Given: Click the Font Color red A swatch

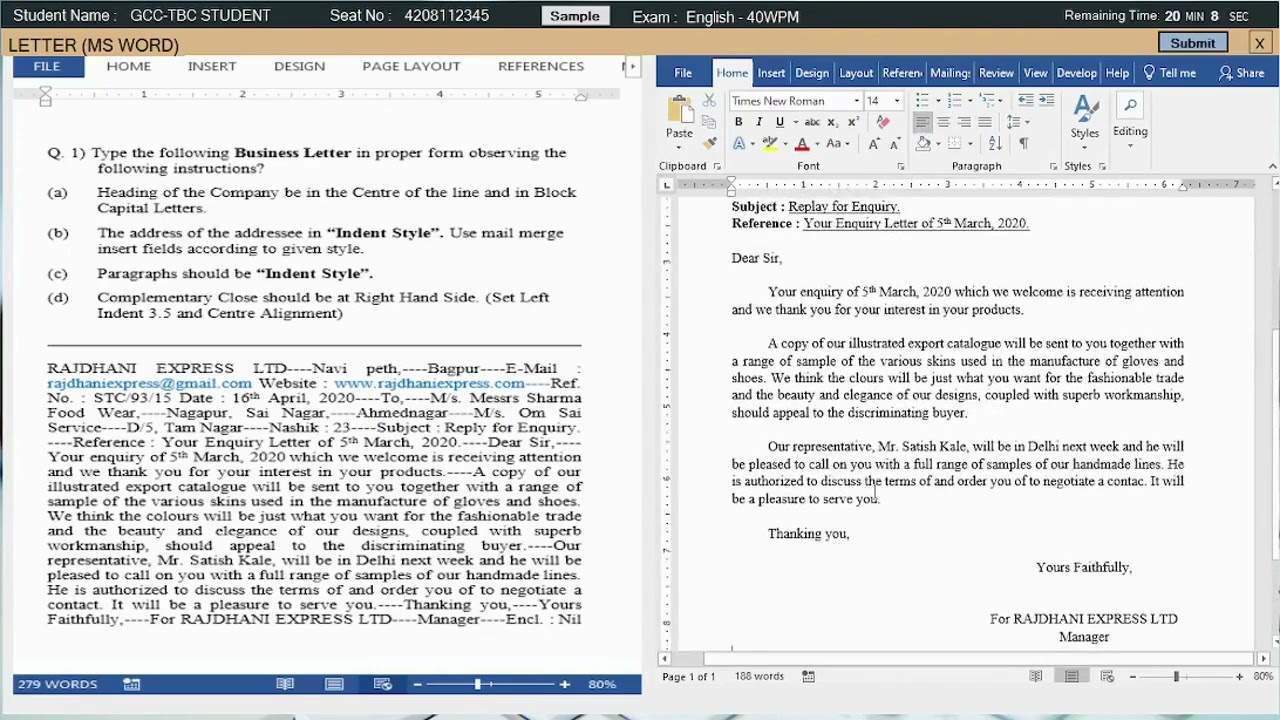Looking at the screenshot, I should pos(801,144).
